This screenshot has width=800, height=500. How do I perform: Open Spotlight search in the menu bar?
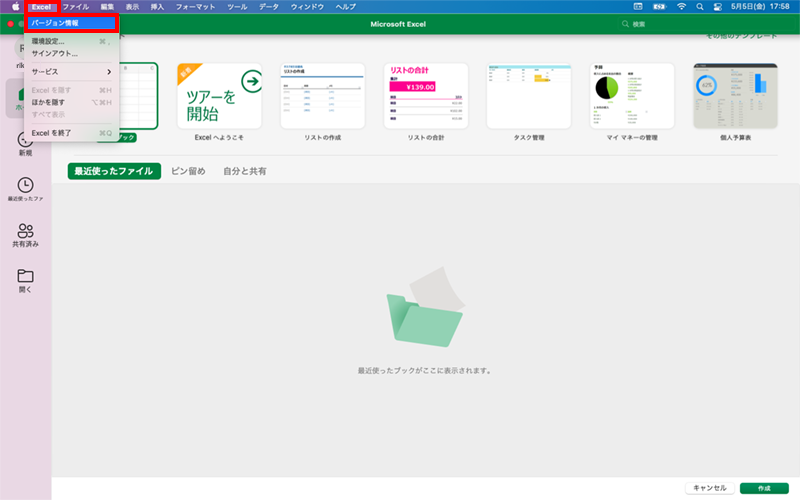[x=700, y=7]
